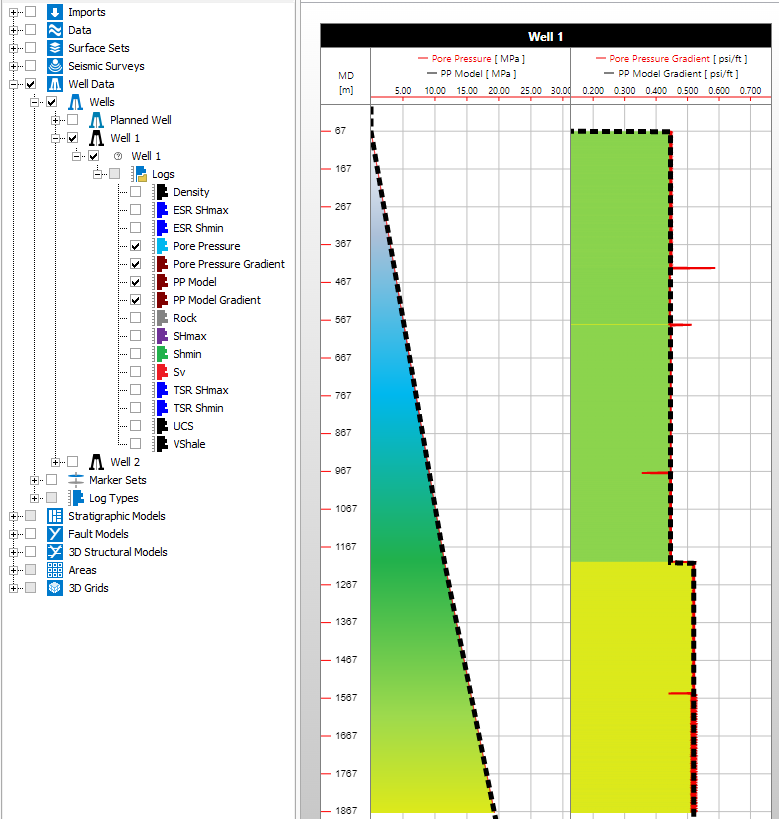Image resolution: width=779 pixels, height=819 pixels.
Task: Click the 3D Grids cube icon
Action: click(x=55, y=588)
